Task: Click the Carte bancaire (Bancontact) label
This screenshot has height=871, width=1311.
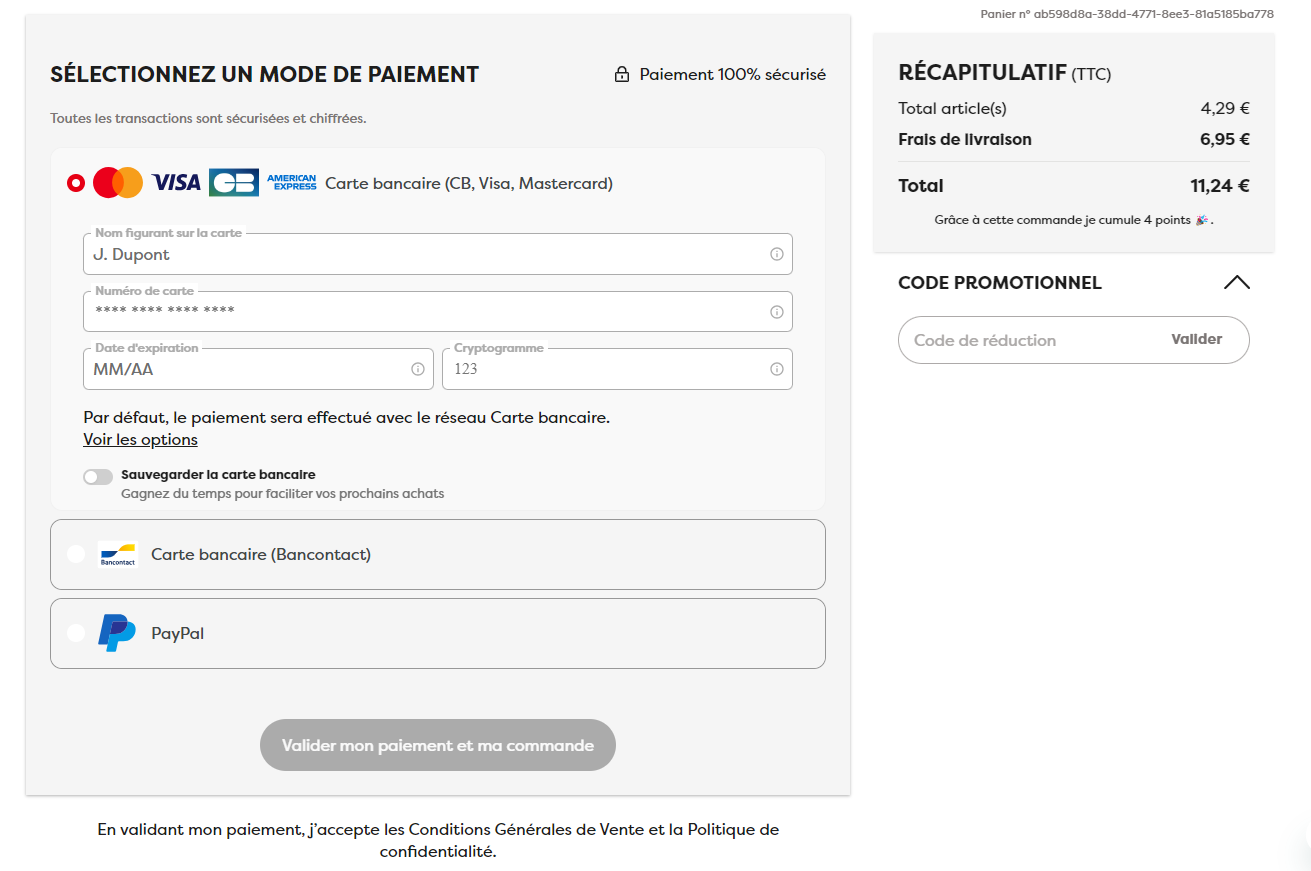Action: coord(261,554)
